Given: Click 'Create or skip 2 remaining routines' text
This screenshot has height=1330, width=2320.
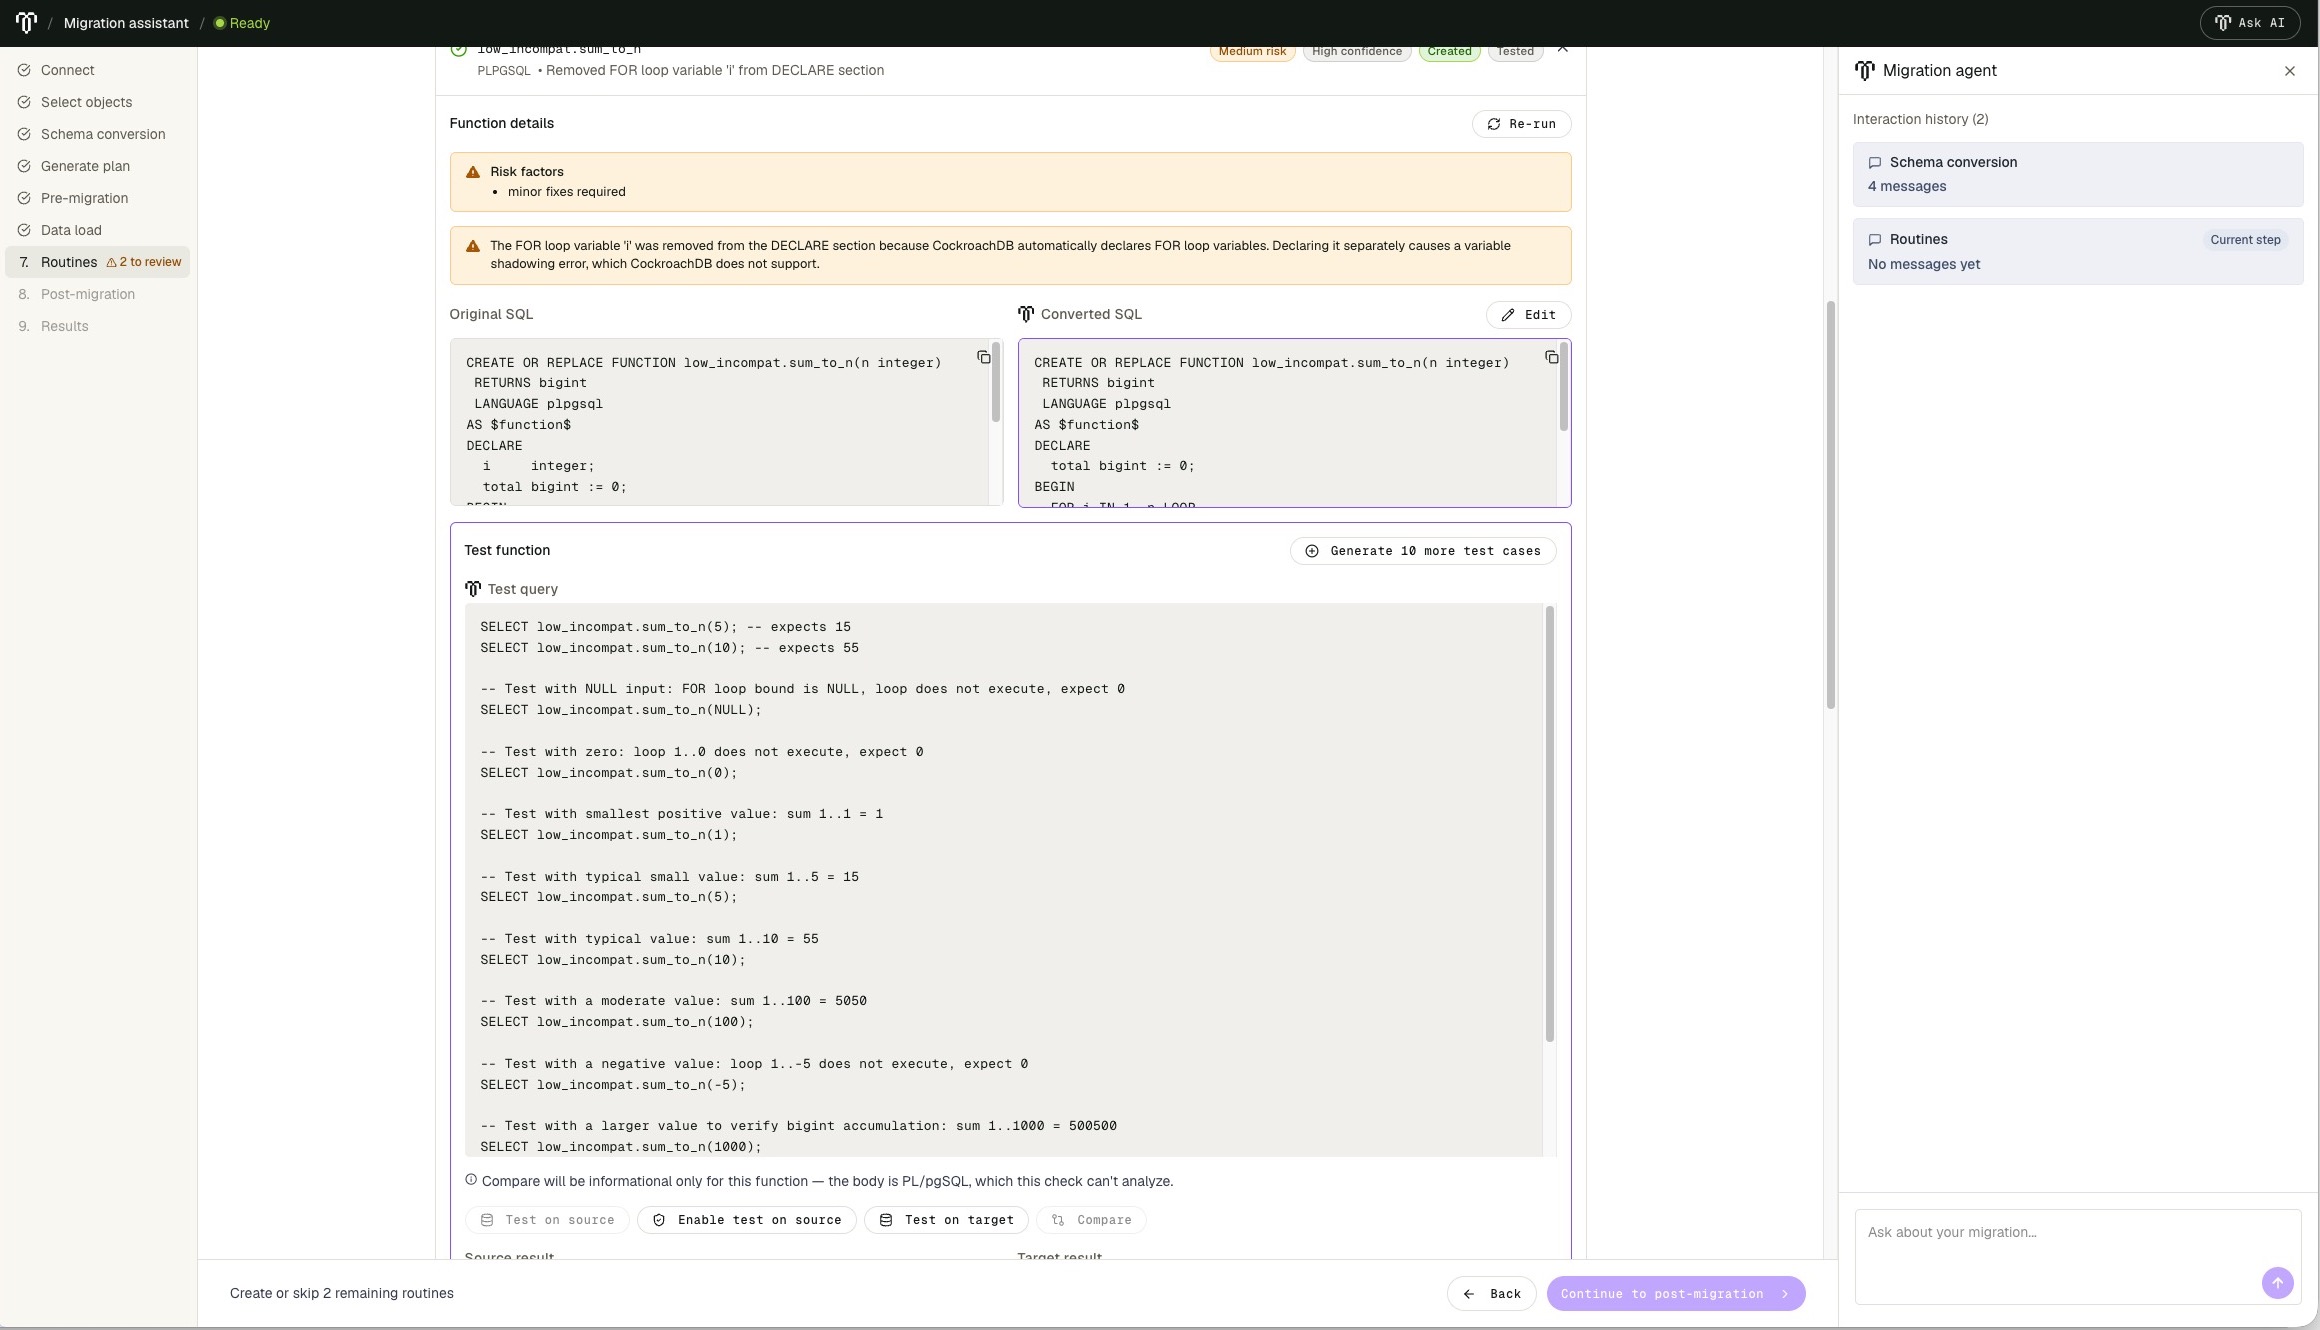Looking at the screenshot, I should coord(341,1294).
